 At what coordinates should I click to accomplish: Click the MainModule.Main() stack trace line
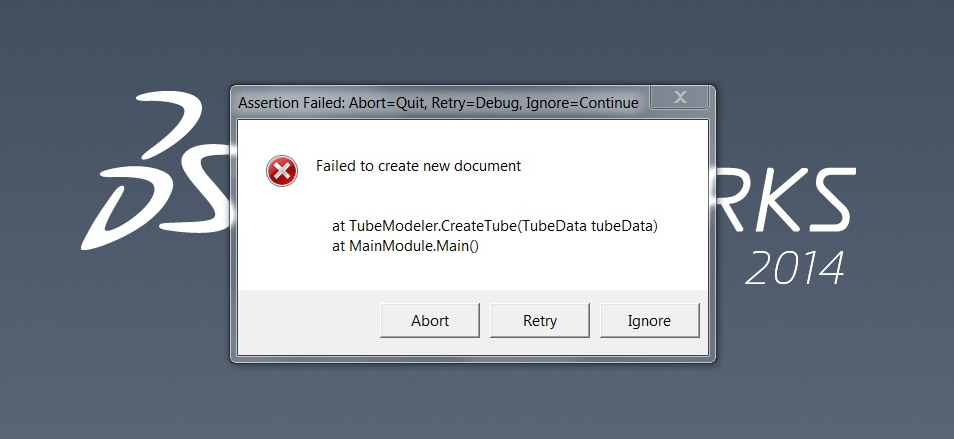(x=406, y=245)
